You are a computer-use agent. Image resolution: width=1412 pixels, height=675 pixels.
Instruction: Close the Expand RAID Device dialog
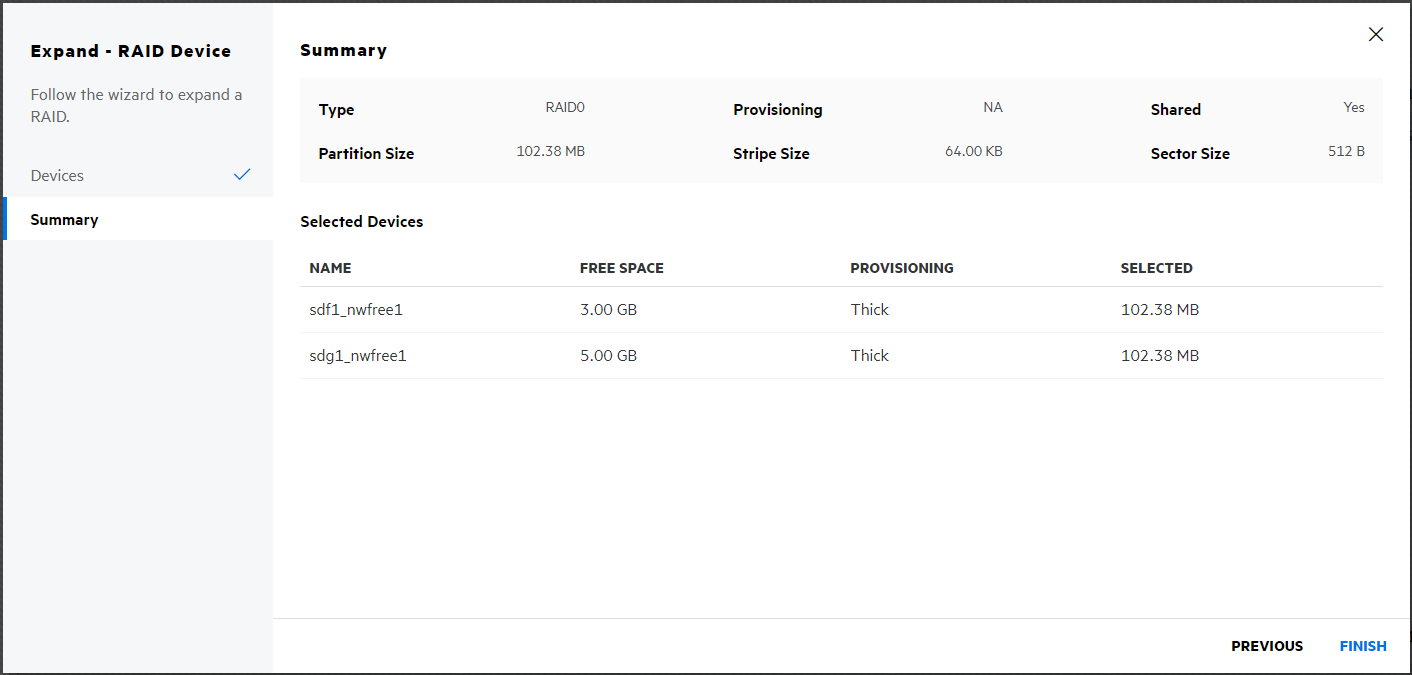(x=1375, y=35)
